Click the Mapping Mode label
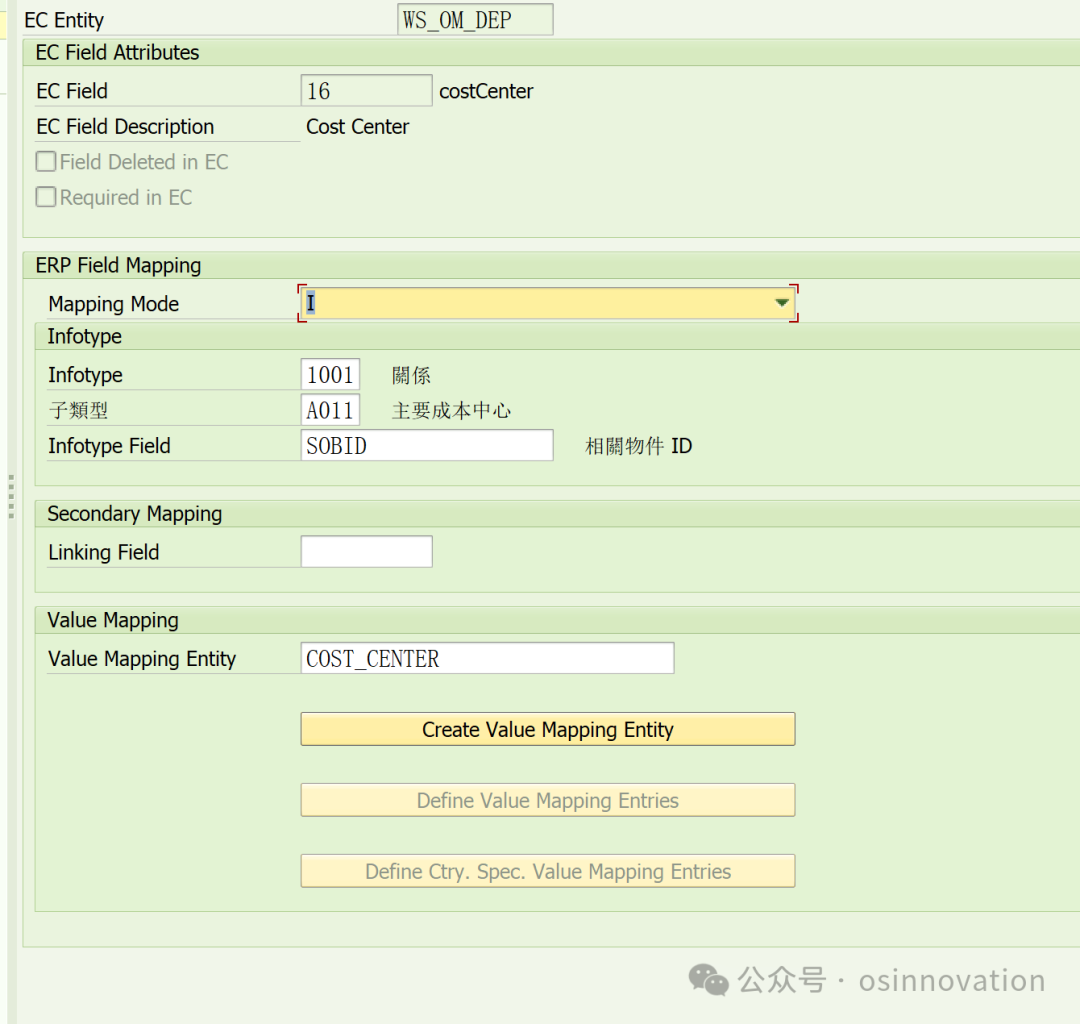The height and width of the screenshot is (1024, 1080). pyautogui.click(x=114, y=304)
